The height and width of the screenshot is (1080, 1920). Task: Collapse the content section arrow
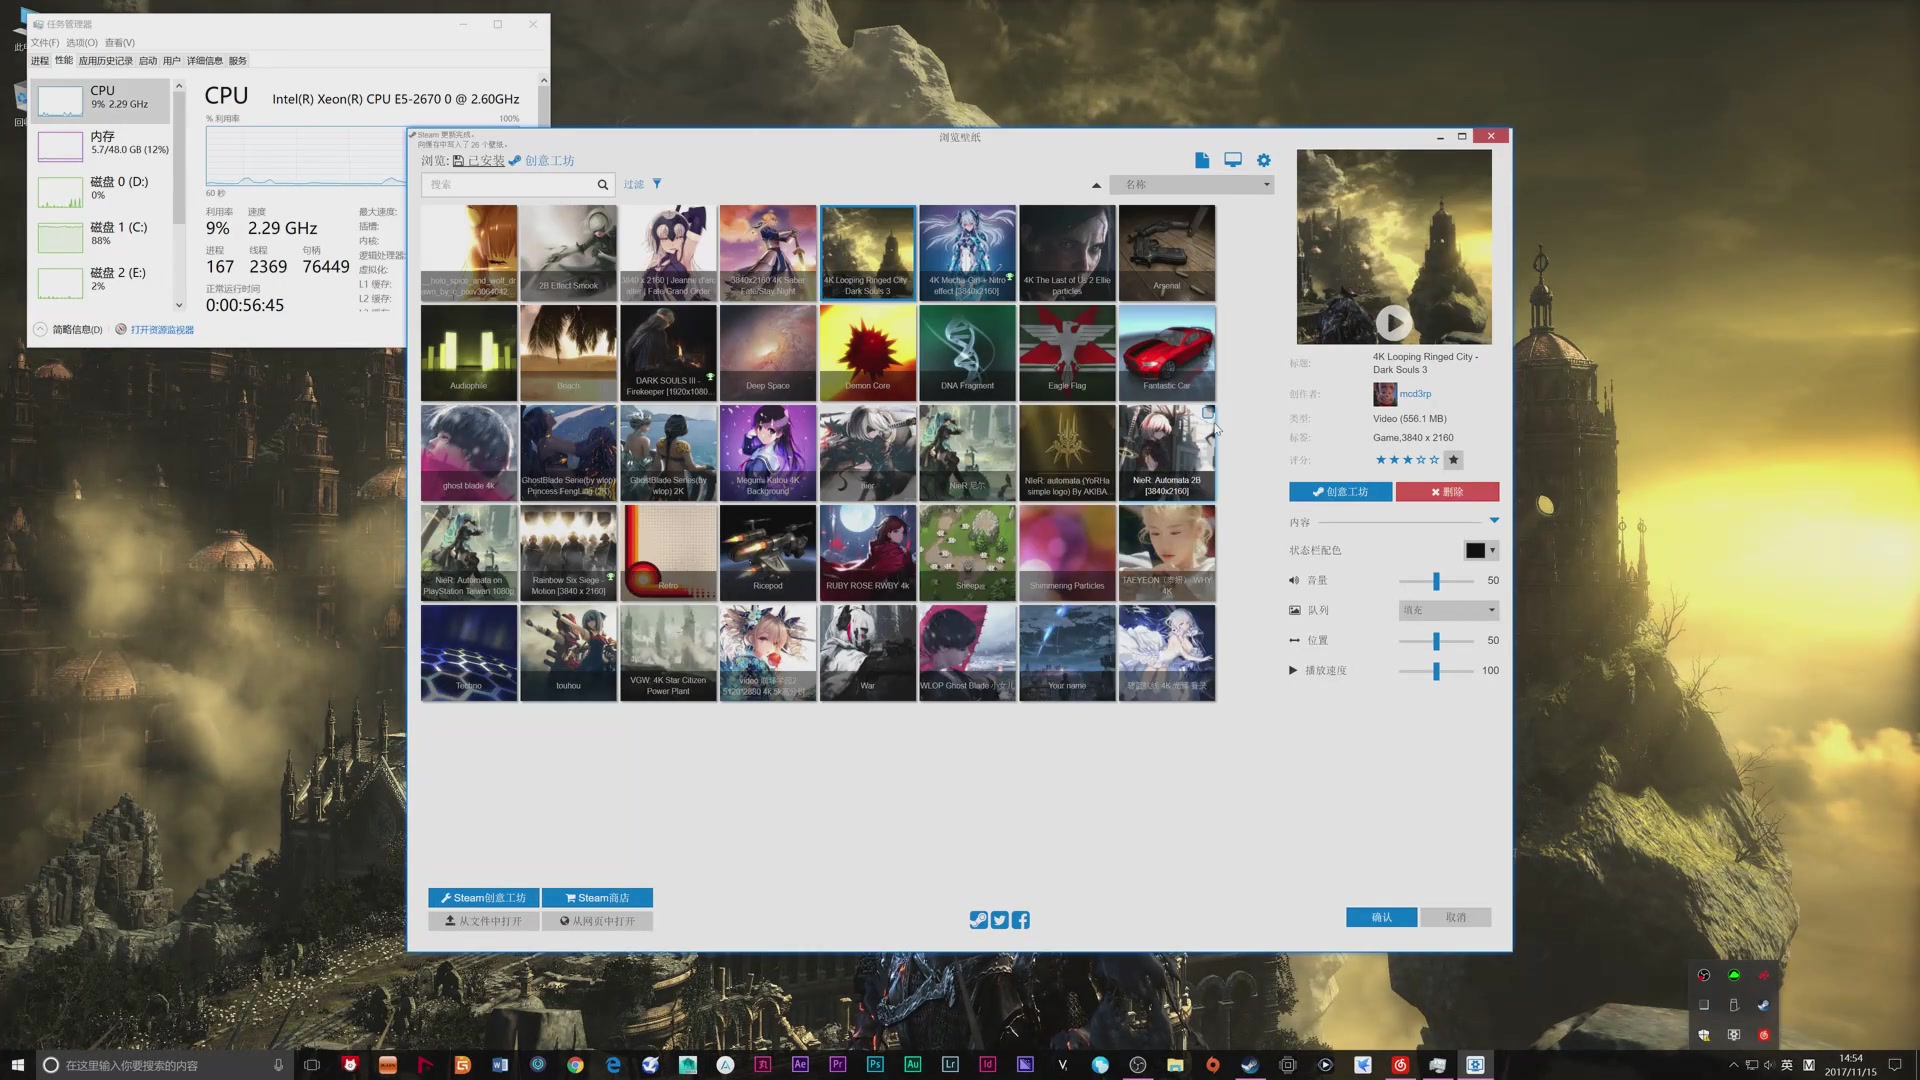point(1494,521)
